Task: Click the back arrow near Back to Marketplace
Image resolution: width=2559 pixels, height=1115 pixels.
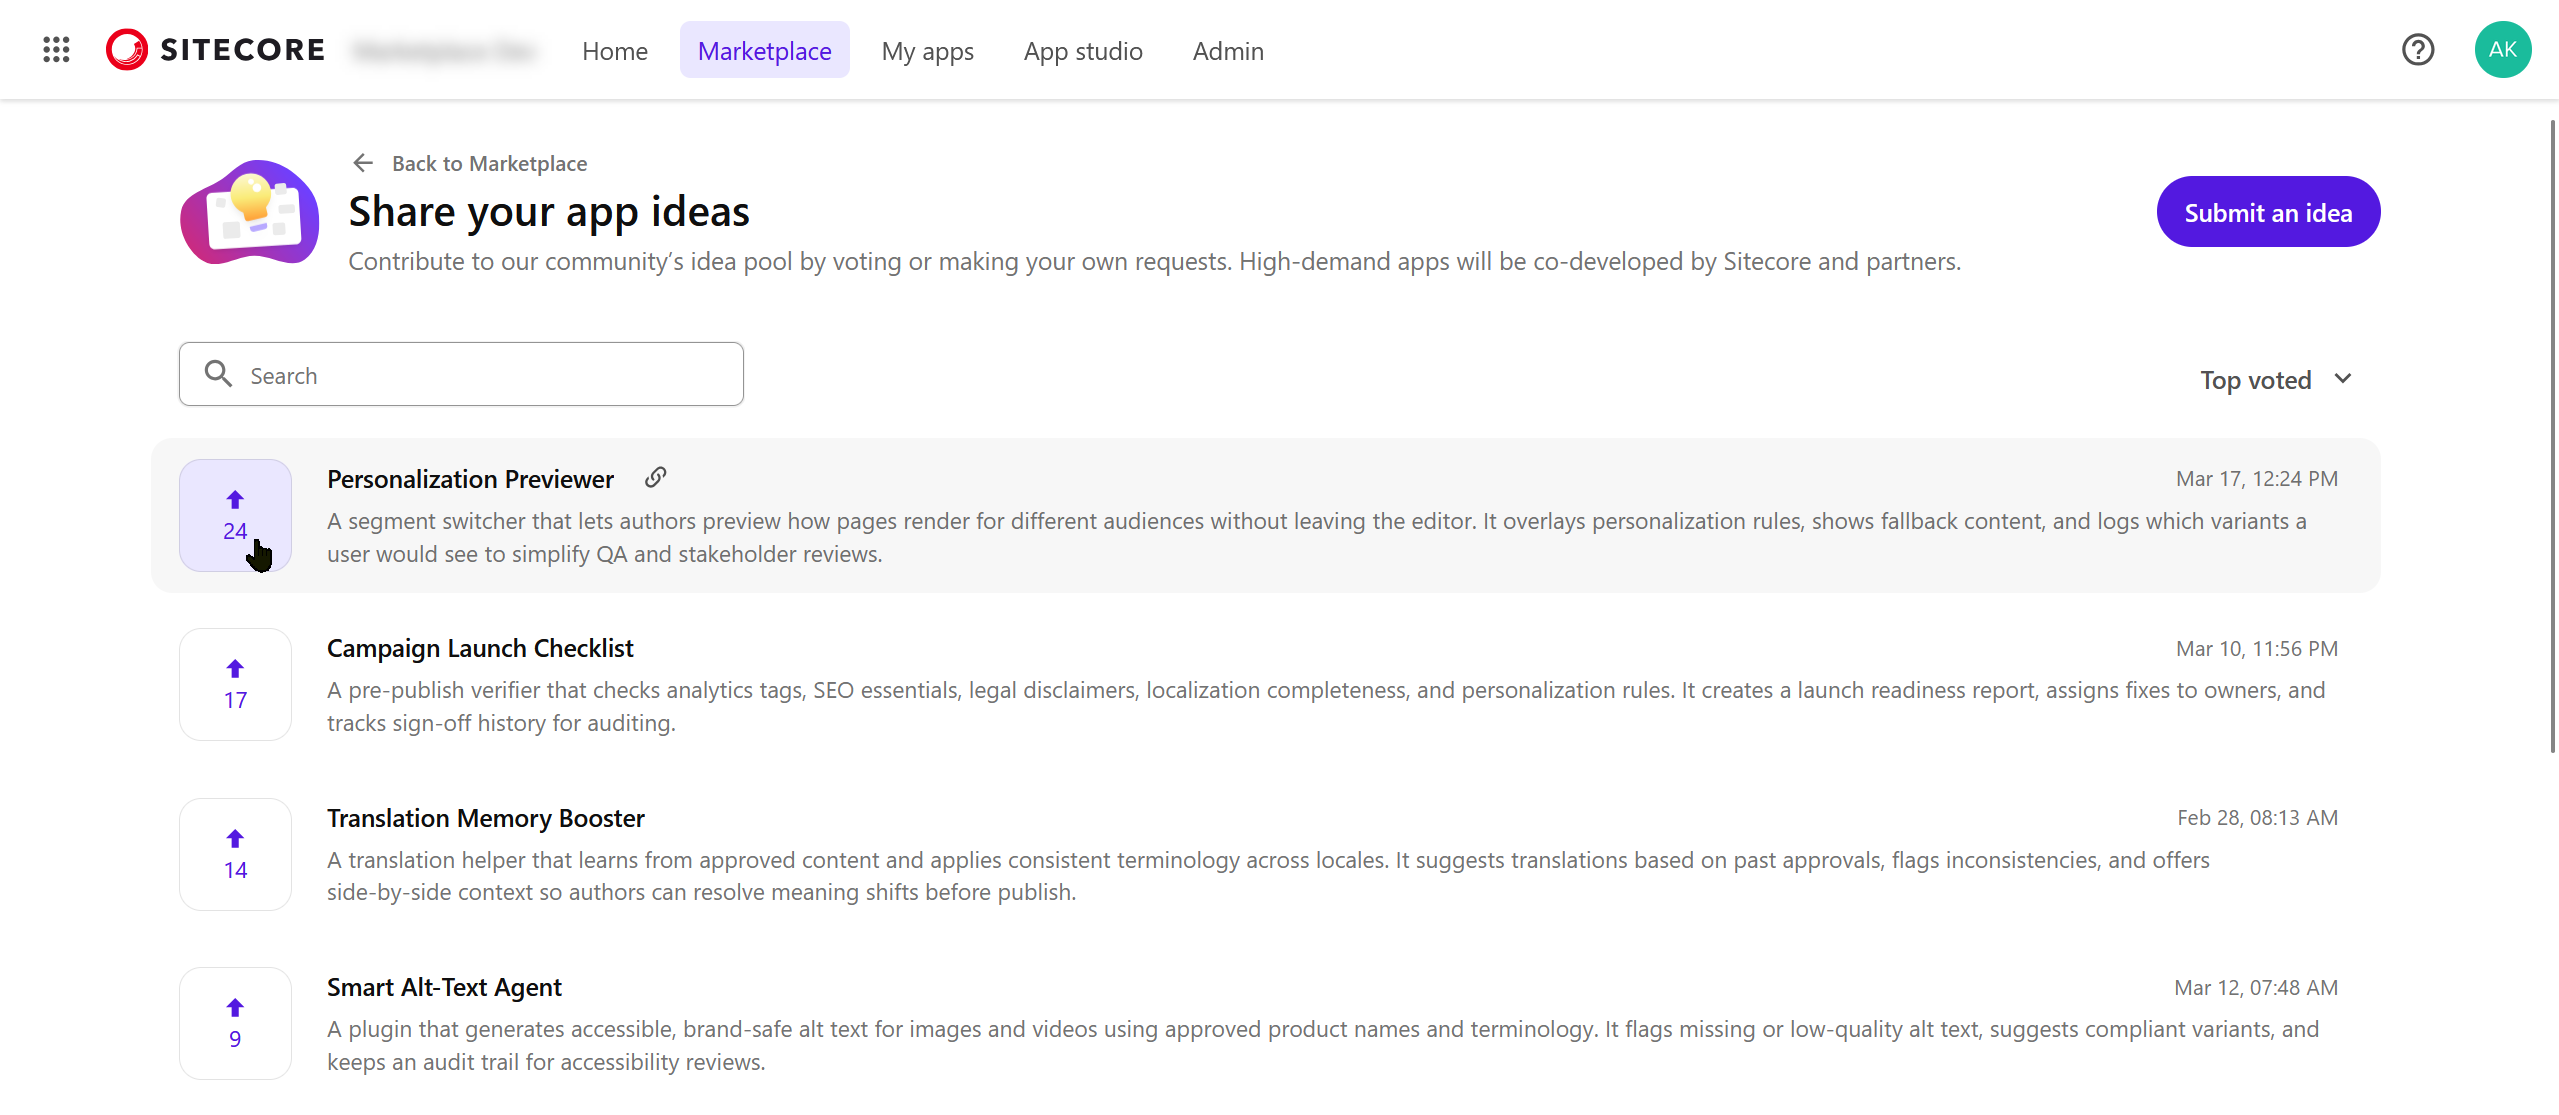Action: [362, 162]
